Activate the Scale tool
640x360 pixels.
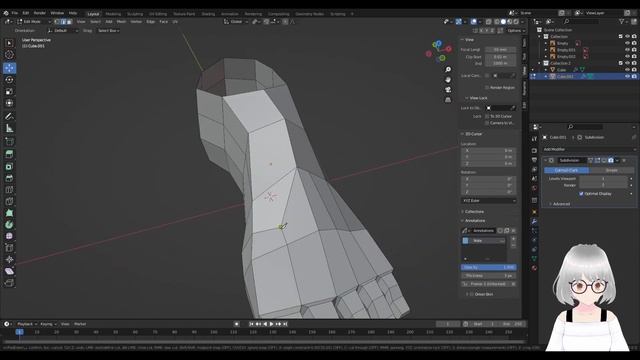(9, 91)
